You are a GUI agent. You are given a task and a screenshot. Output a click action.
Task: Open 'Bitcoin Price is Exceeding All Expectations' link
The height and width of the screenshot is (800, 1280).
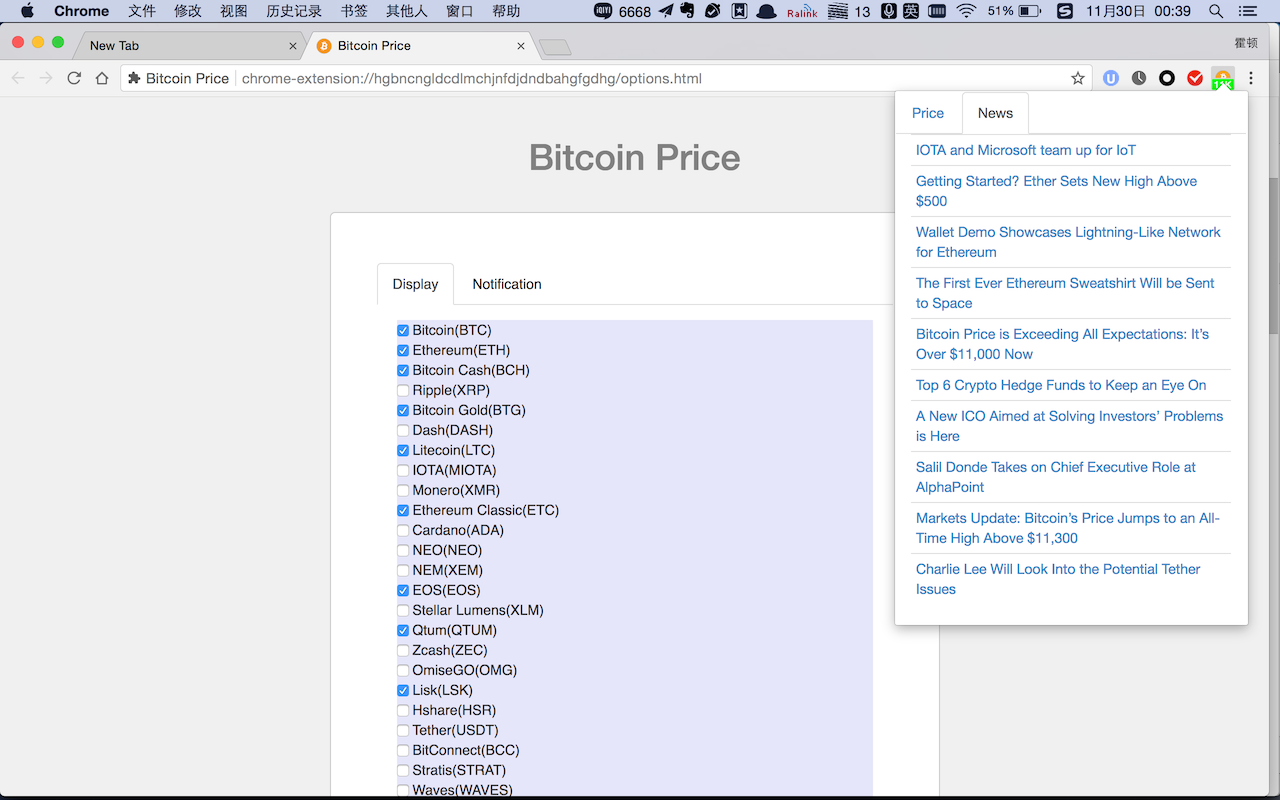(x=1062, y=344)
